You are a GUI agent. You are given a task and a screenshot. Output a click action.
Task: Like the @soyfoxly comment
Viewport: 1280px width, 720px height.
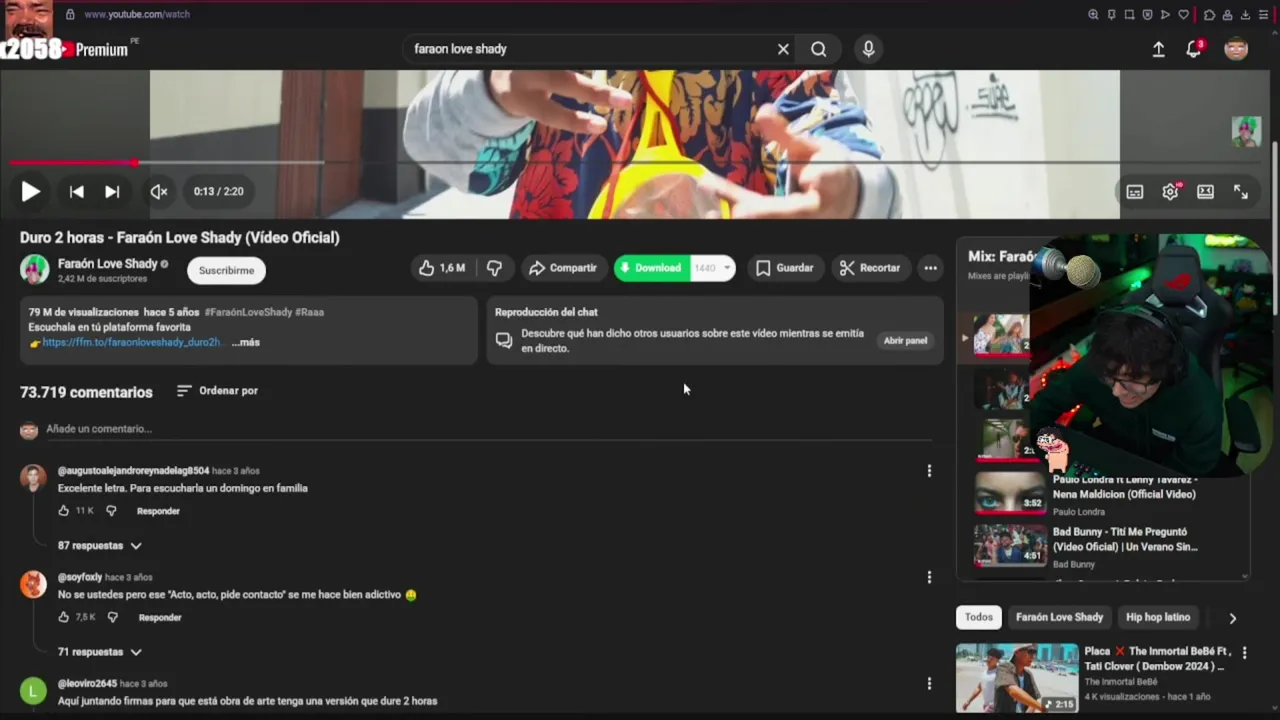click(x=64, y=618)
